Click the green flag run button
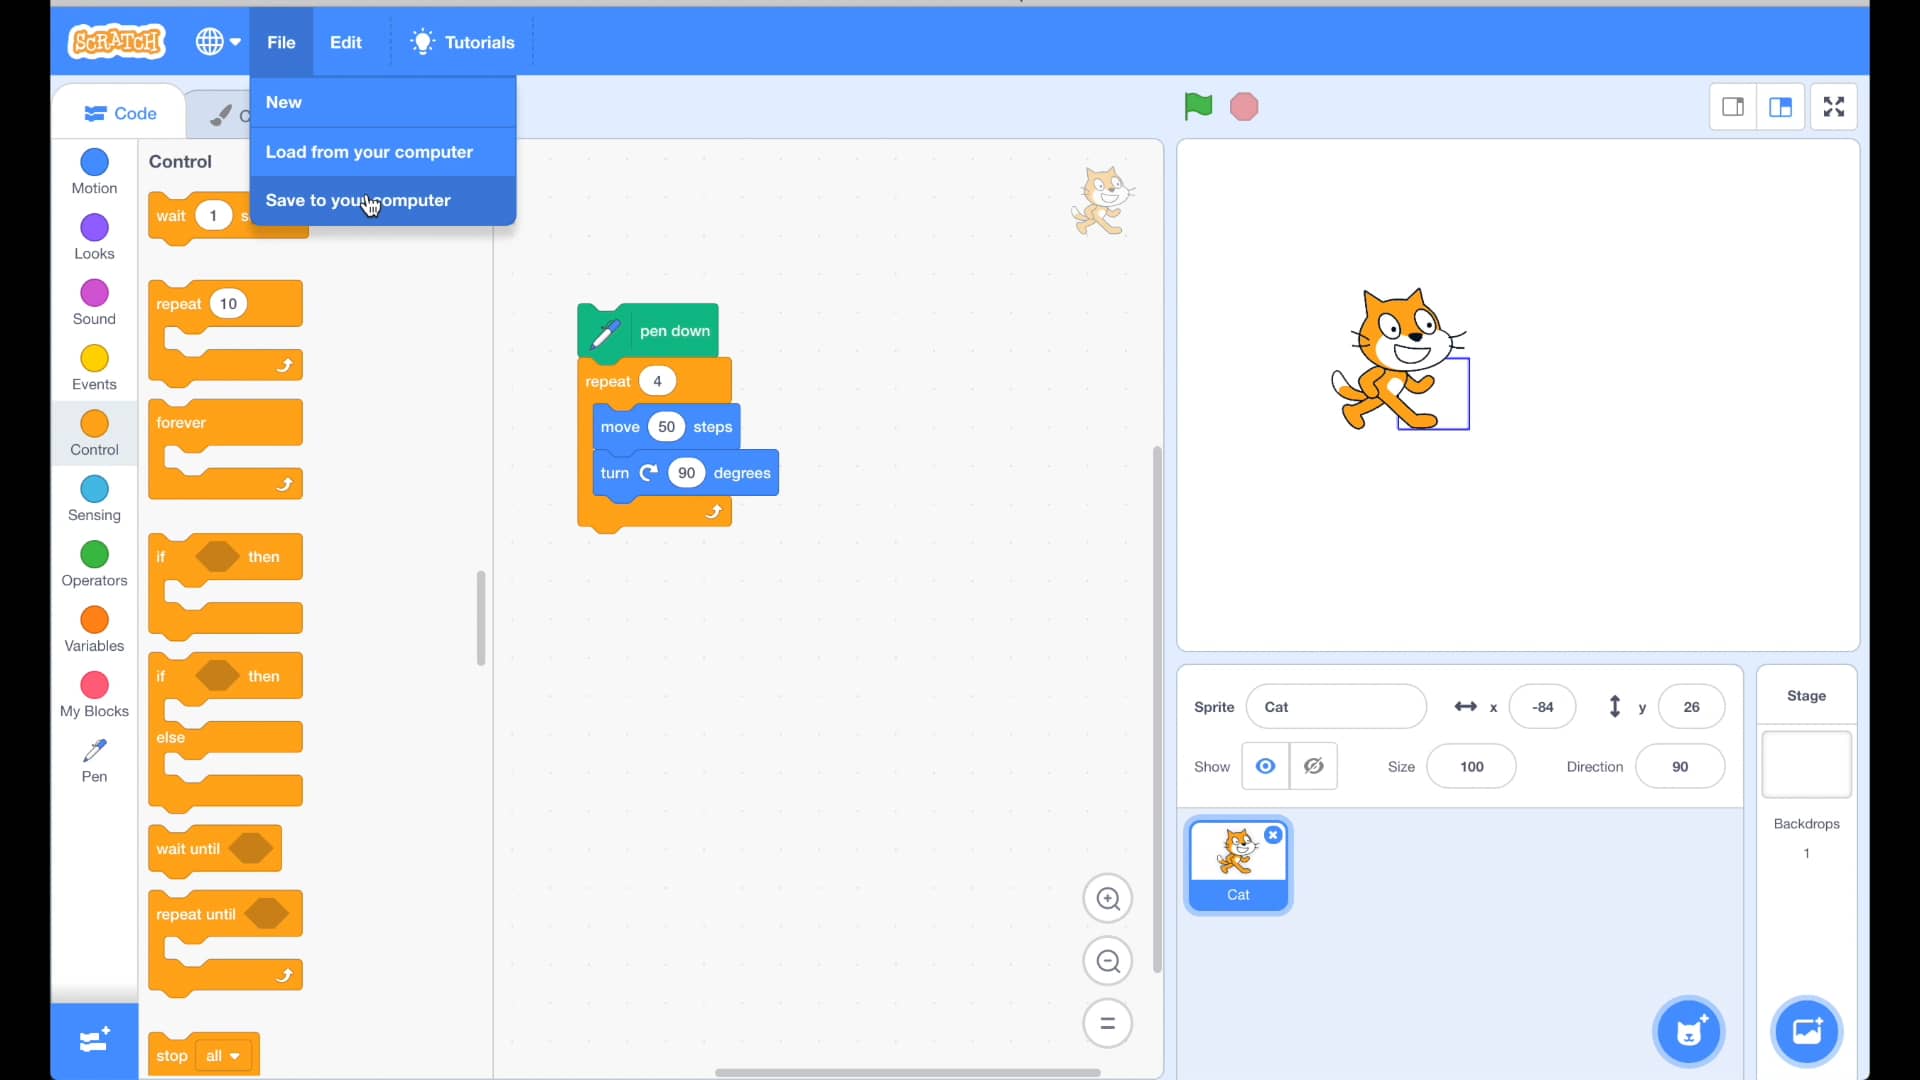 coord(1199,105)
